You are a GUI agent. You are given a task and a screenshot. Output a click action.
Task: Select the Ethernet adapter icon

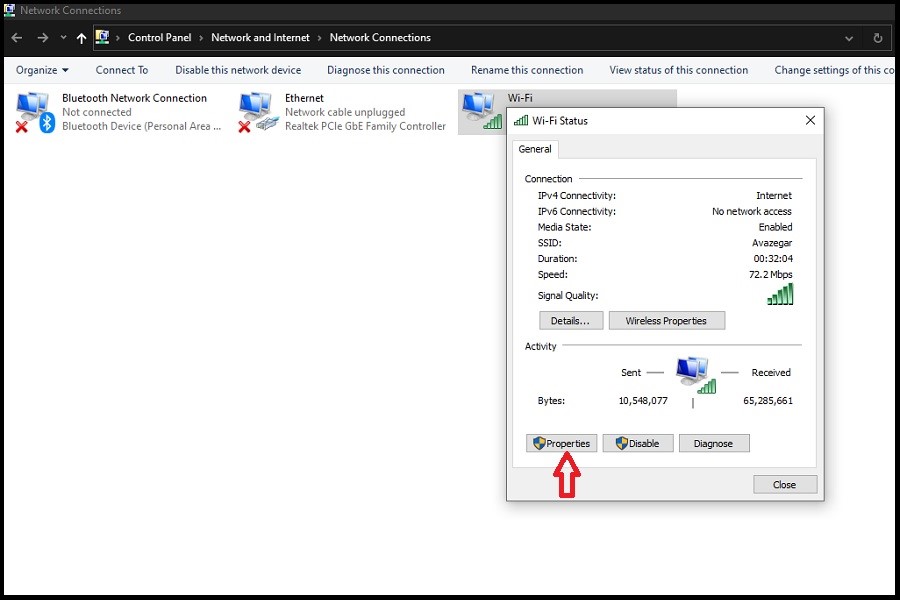(x=257, y=112)
